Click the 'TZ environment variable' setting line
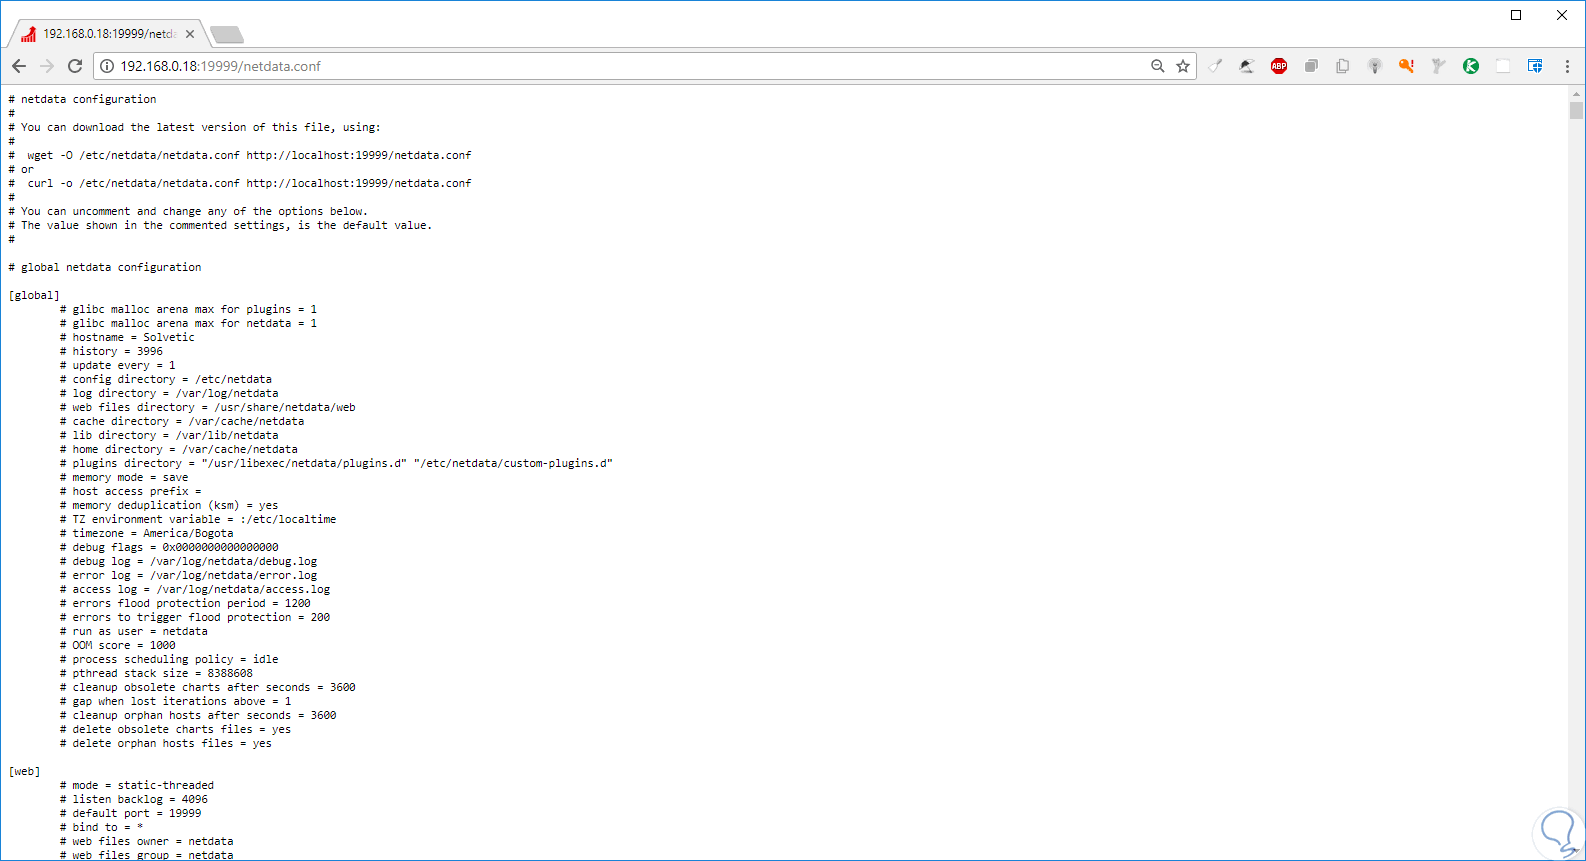The height and width of the screenshot is (861, 1586). coord(198,519)
